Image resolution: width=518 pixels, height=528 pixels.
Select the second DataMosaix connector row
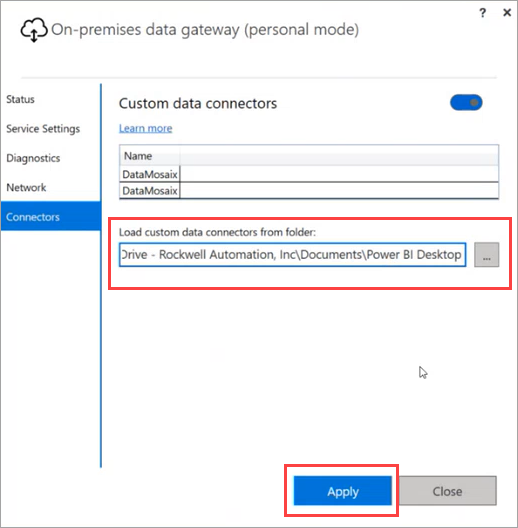(x=309, y=191)
